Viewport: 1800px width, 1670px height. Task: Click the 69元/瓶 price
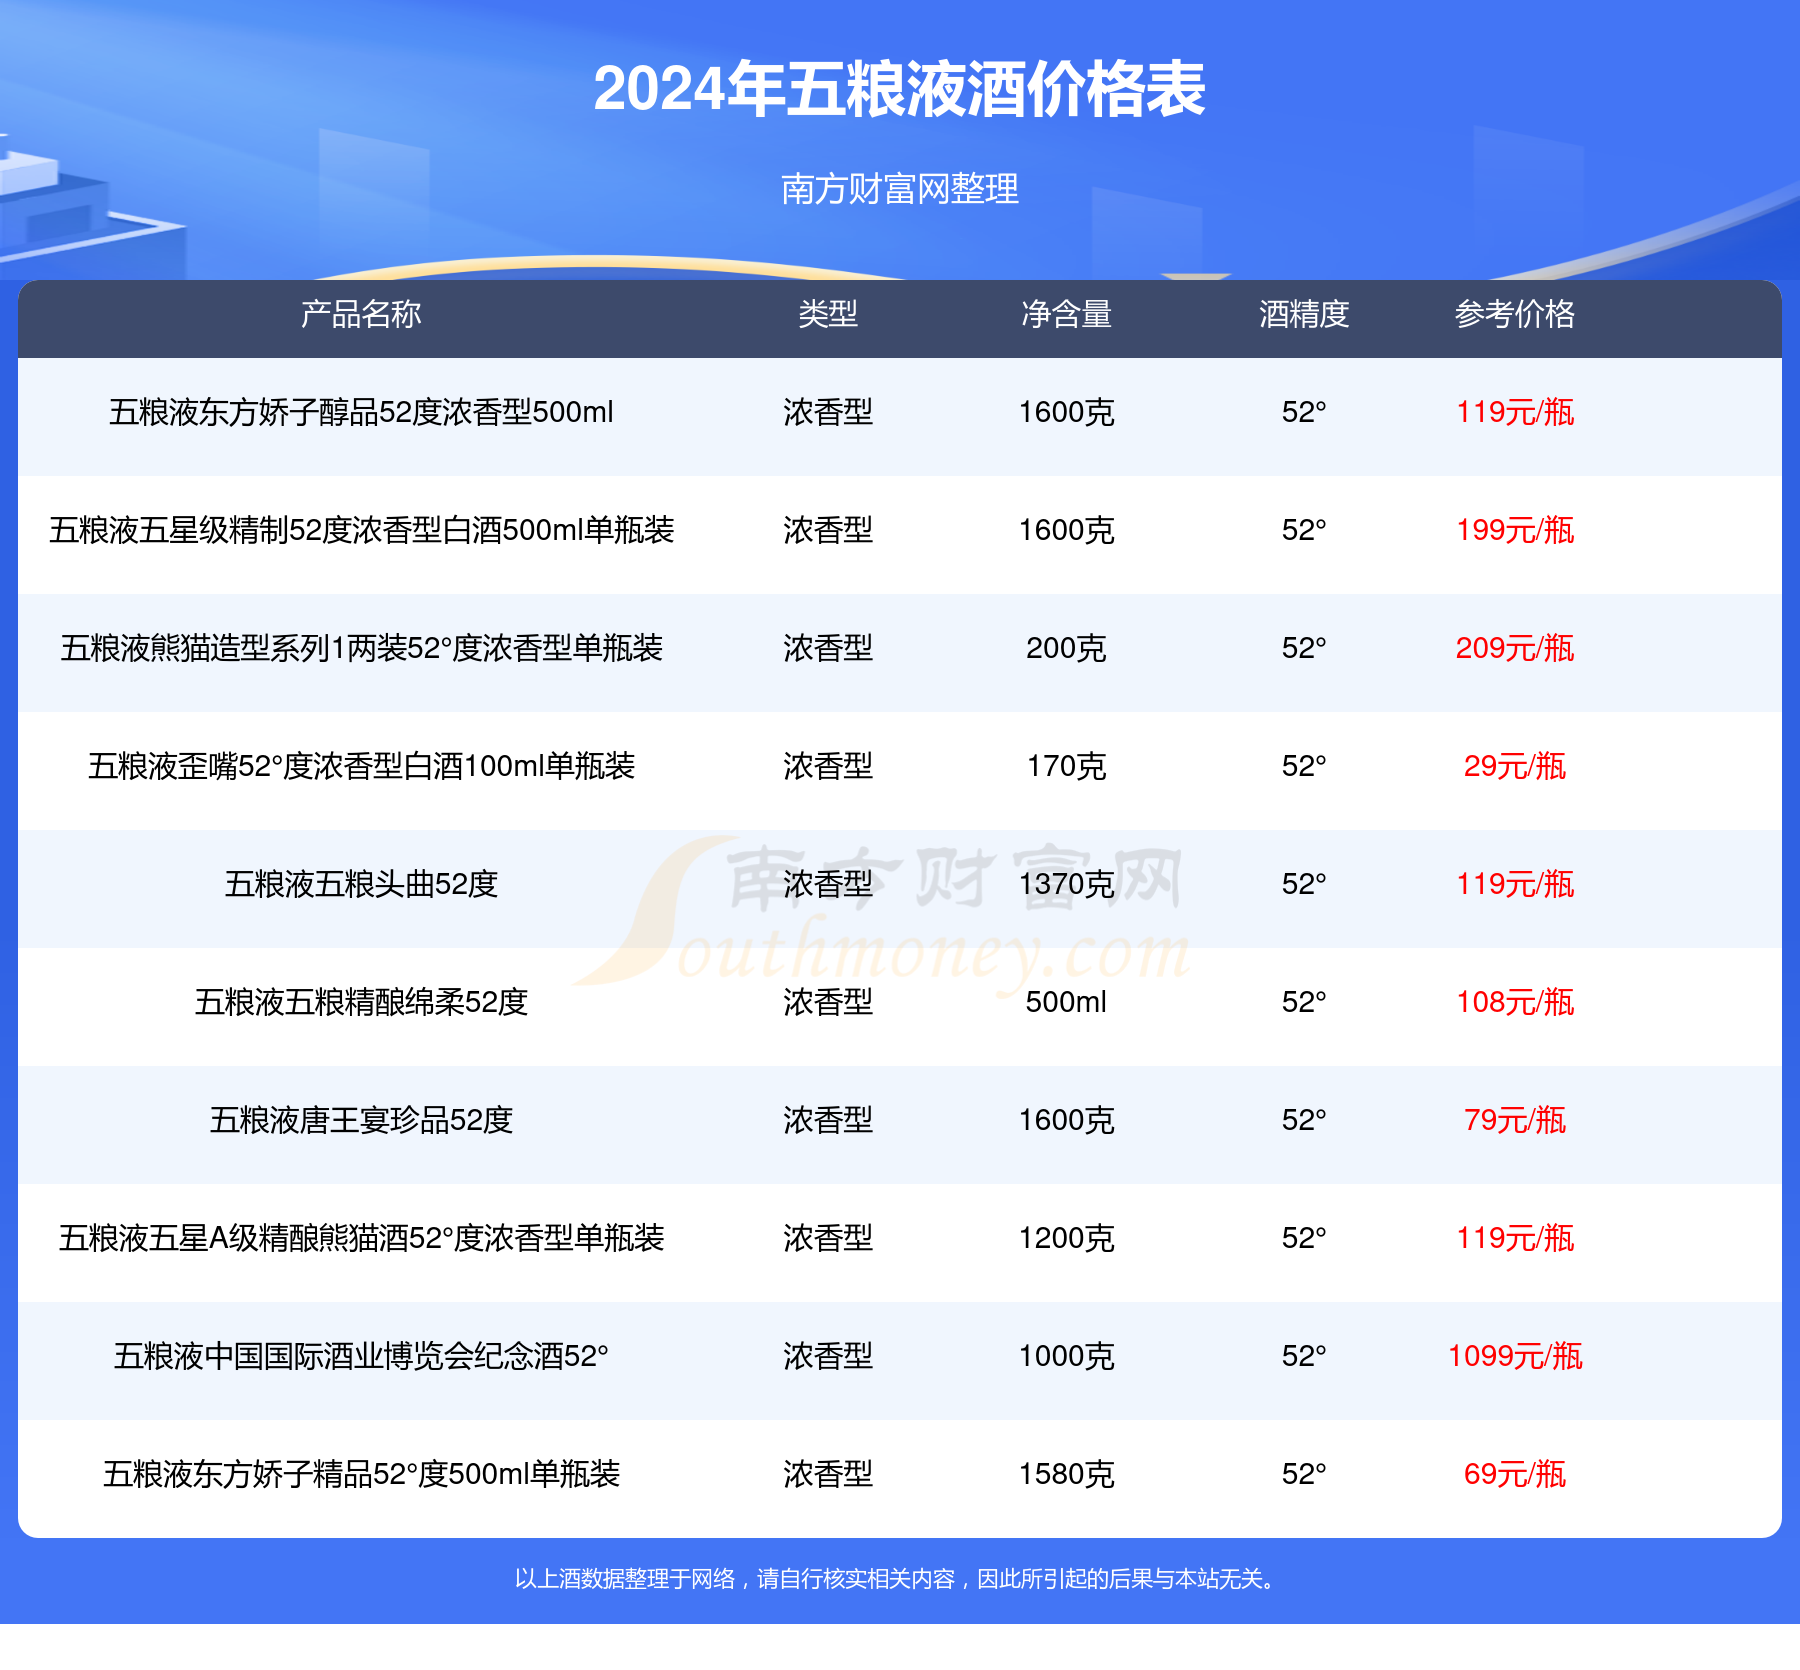[1515, 1474]
